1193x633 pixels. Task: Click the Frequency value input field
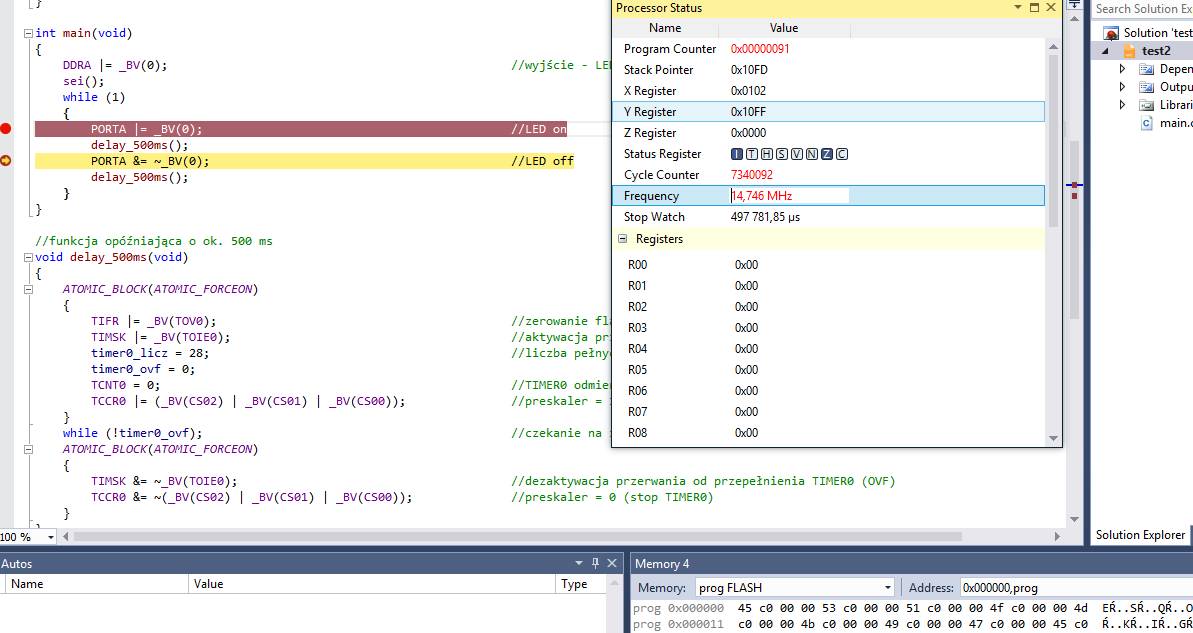pyautogui.click(x=790, y=196)
